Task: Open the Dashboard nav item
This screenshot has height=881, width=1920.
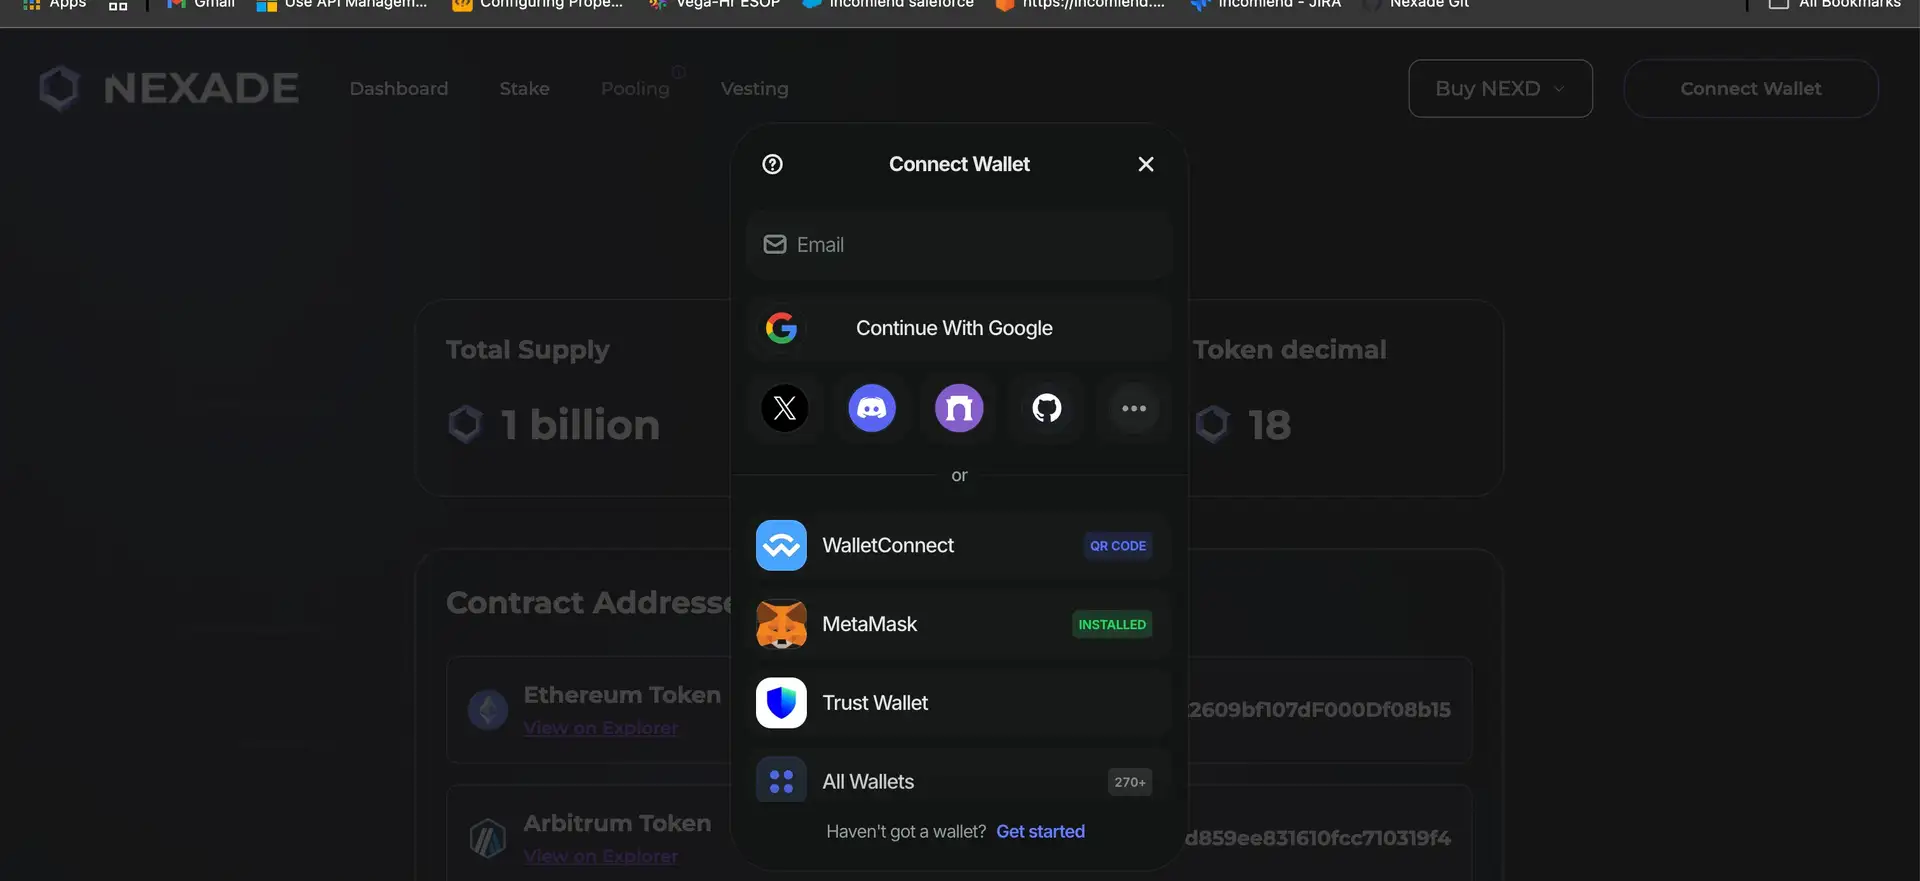Action: (399, 89)
